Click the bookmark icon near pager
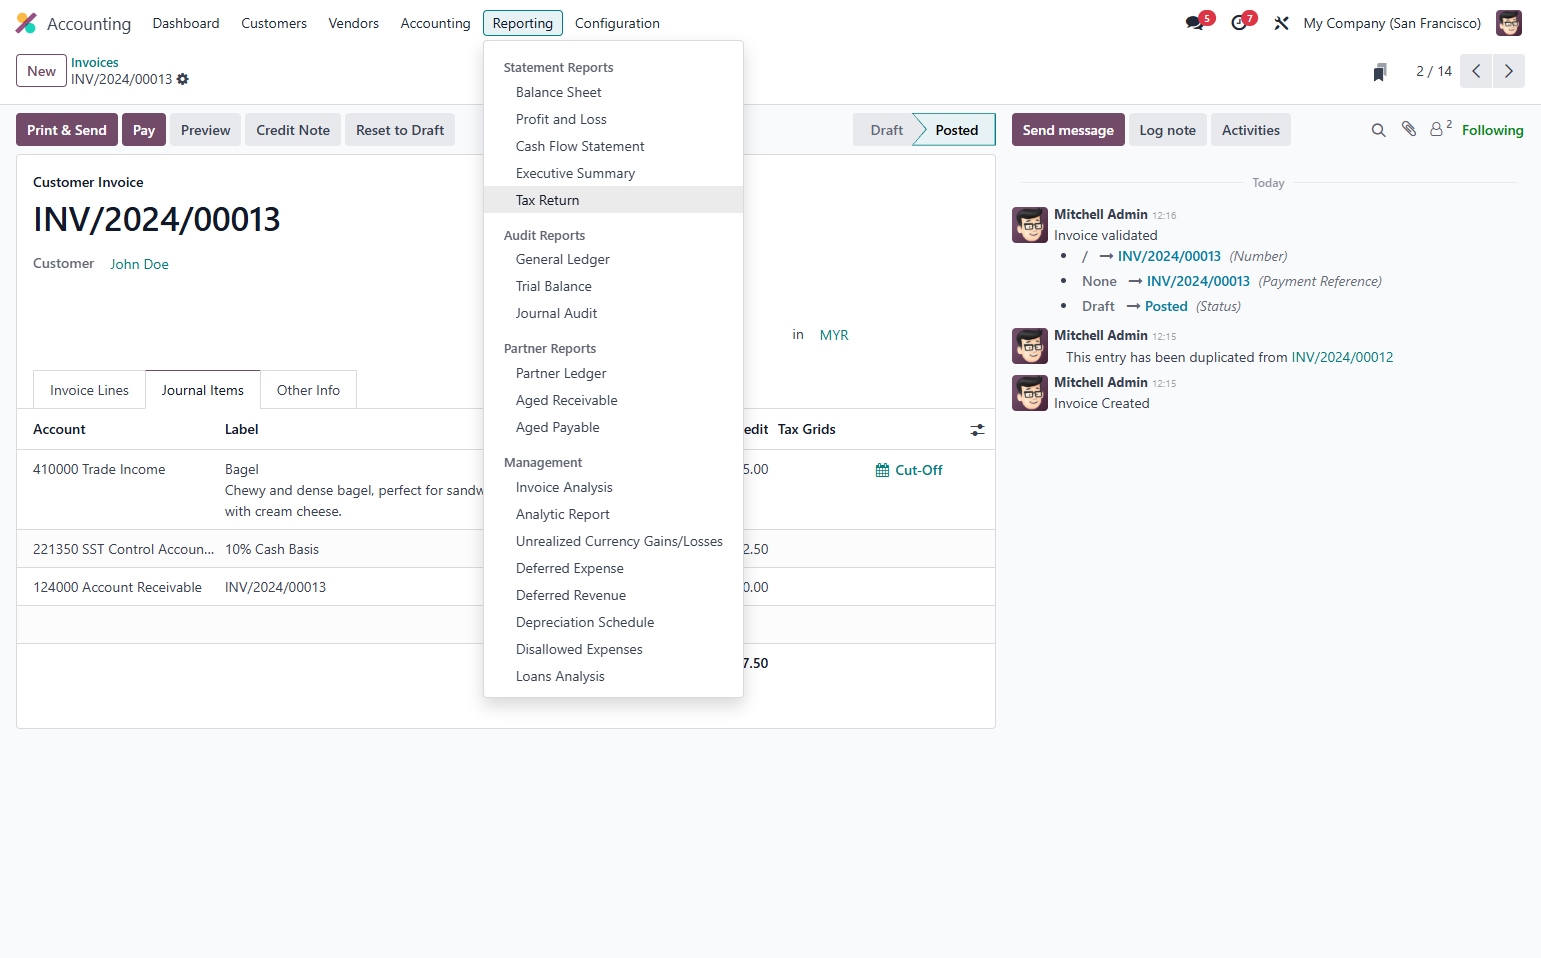The image size is (1541, 958). (x=1380, y=72)
